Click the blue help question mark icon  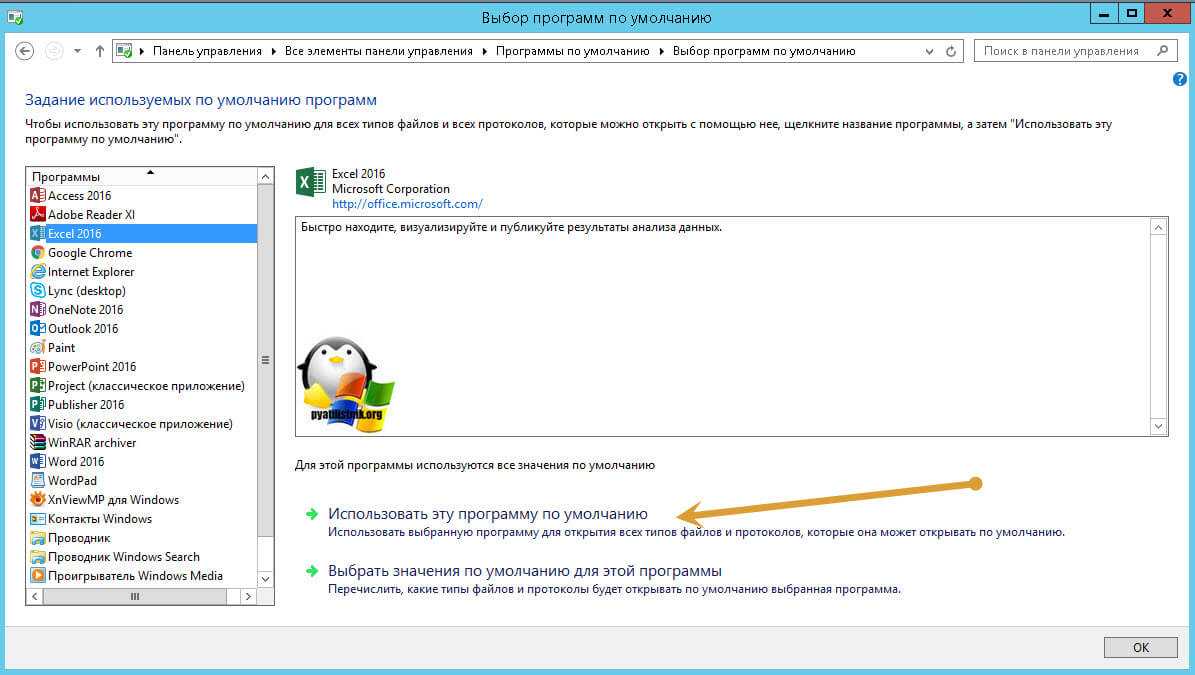(x=1179, y=79)
